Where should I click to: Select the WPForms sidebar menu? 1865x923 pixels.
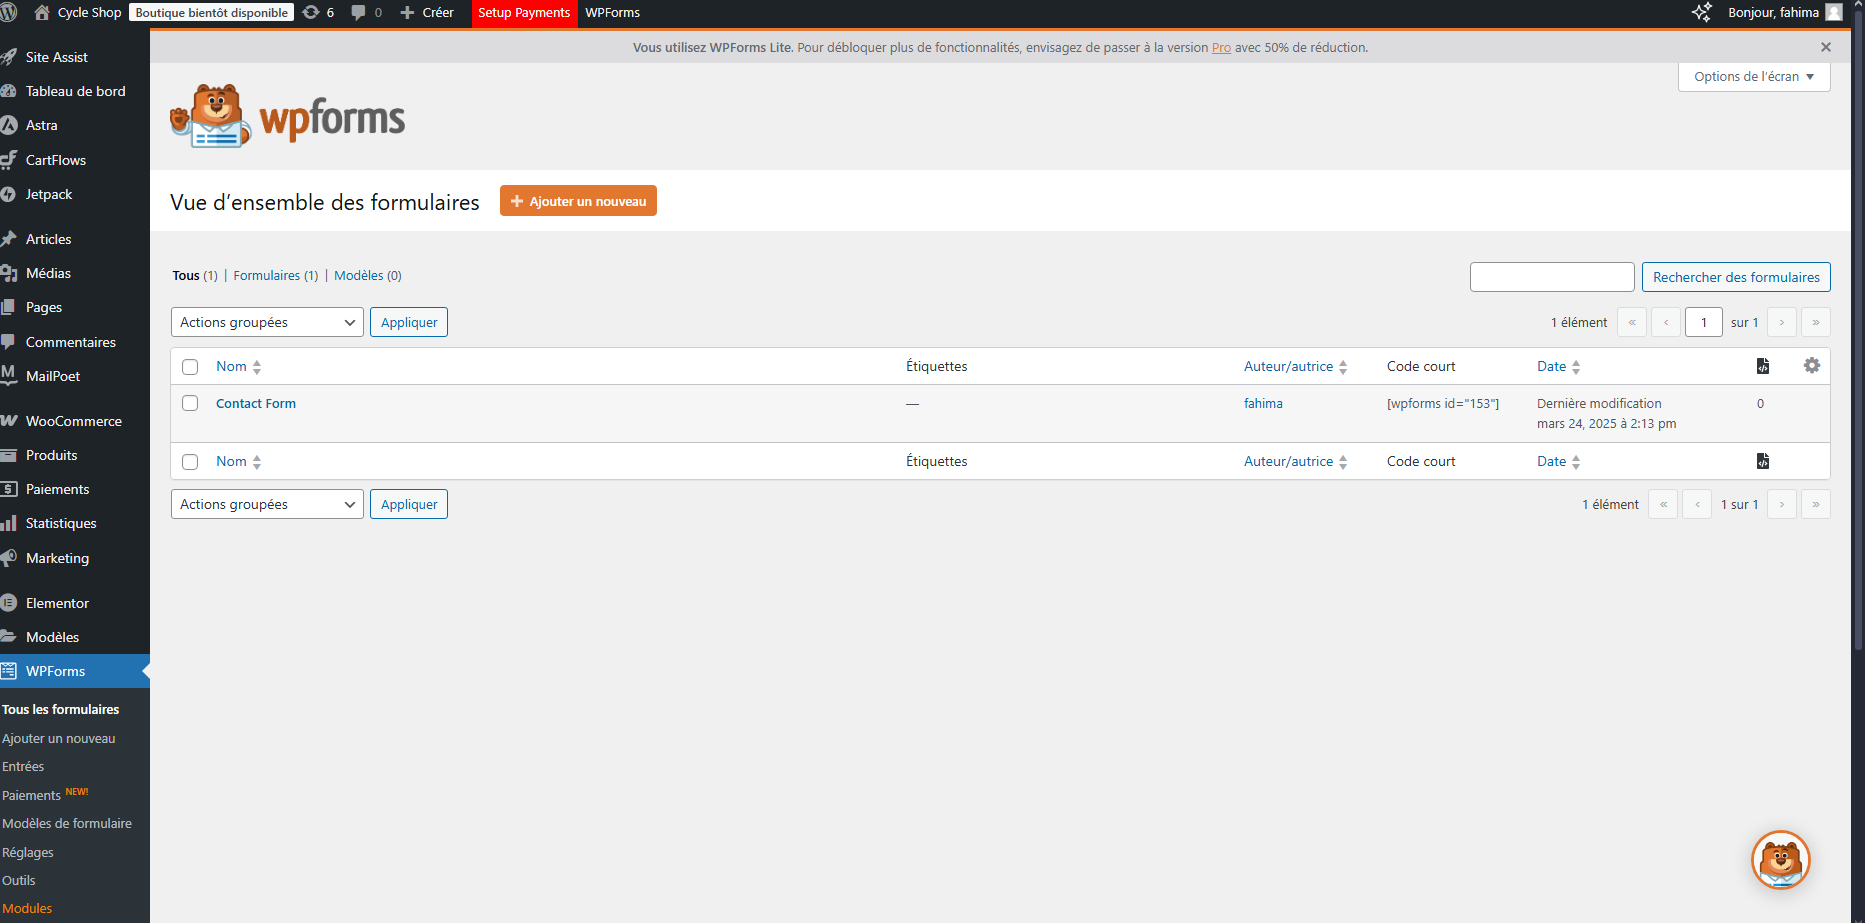75,671
